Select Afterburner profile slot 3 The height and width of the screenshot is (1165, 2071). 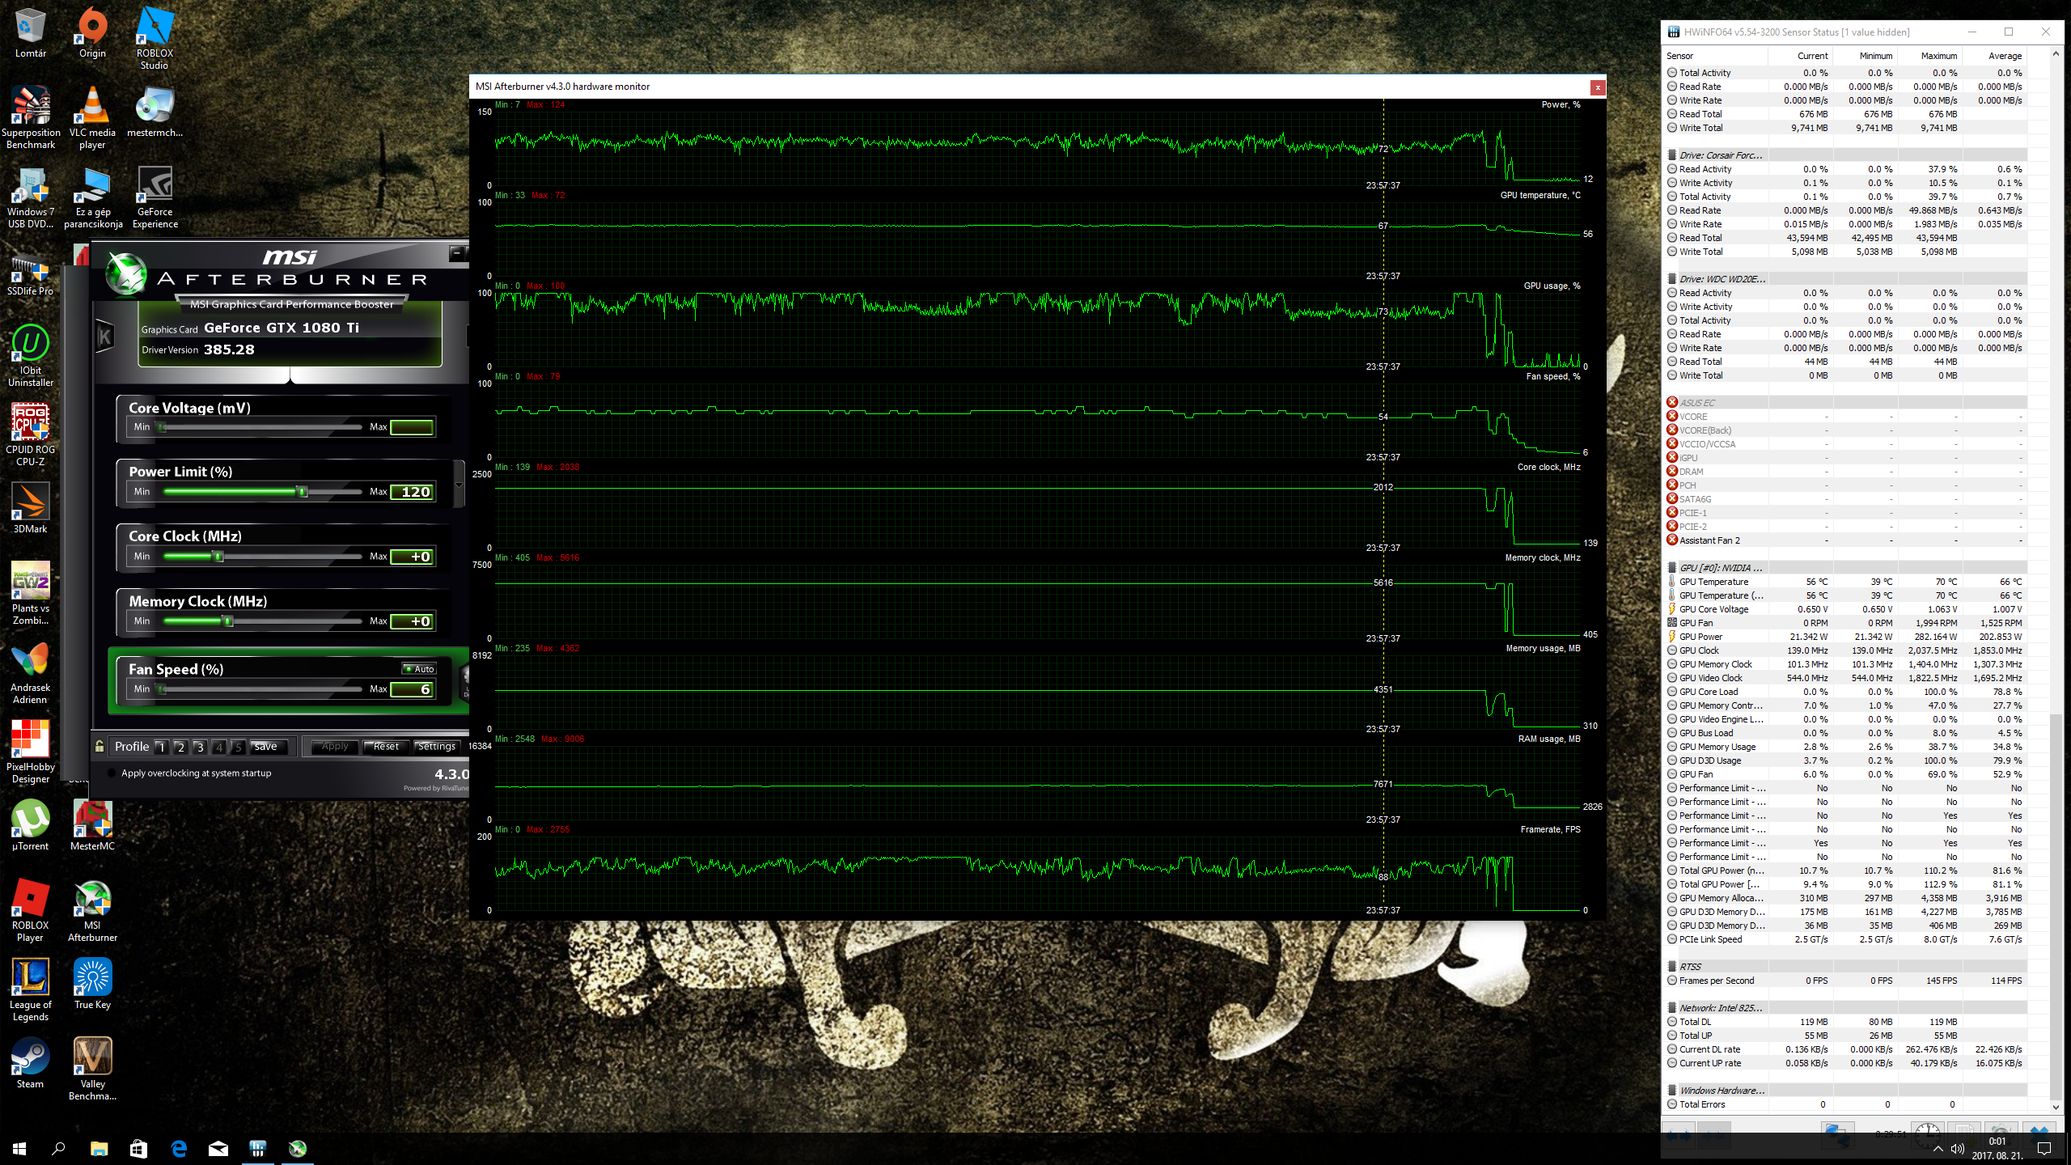[x=199, y=747]
